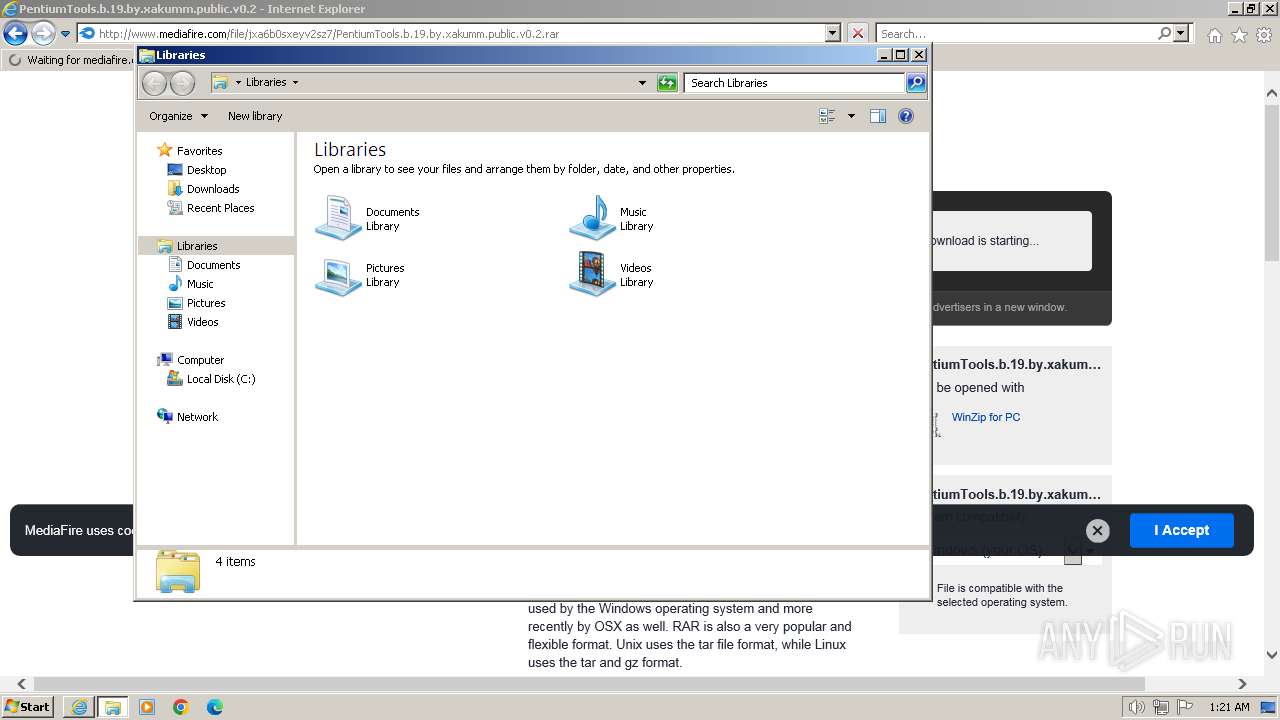Click the clock showing 1:21 AM
This screenshot has height=720, width=1280.
pos(1229,707)
